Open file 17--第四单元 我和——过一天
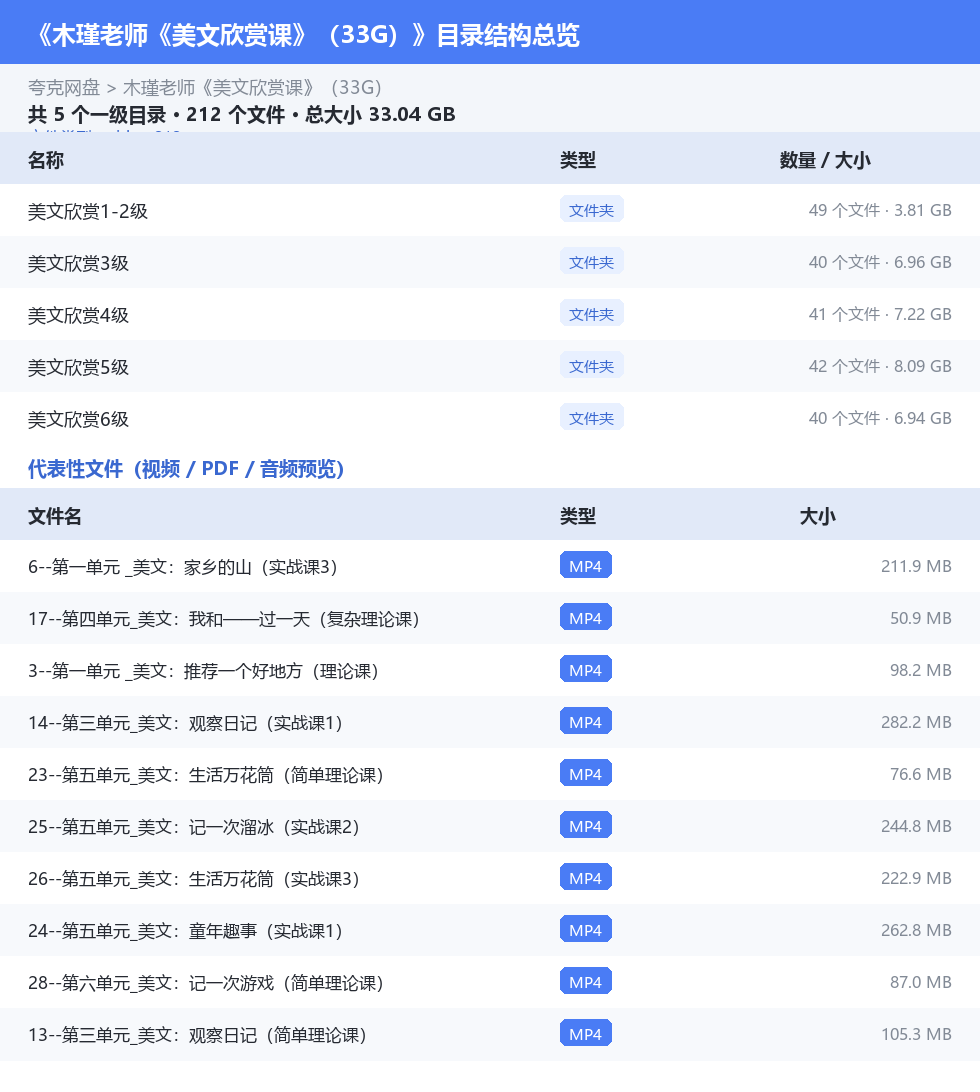 coord(224,619)
